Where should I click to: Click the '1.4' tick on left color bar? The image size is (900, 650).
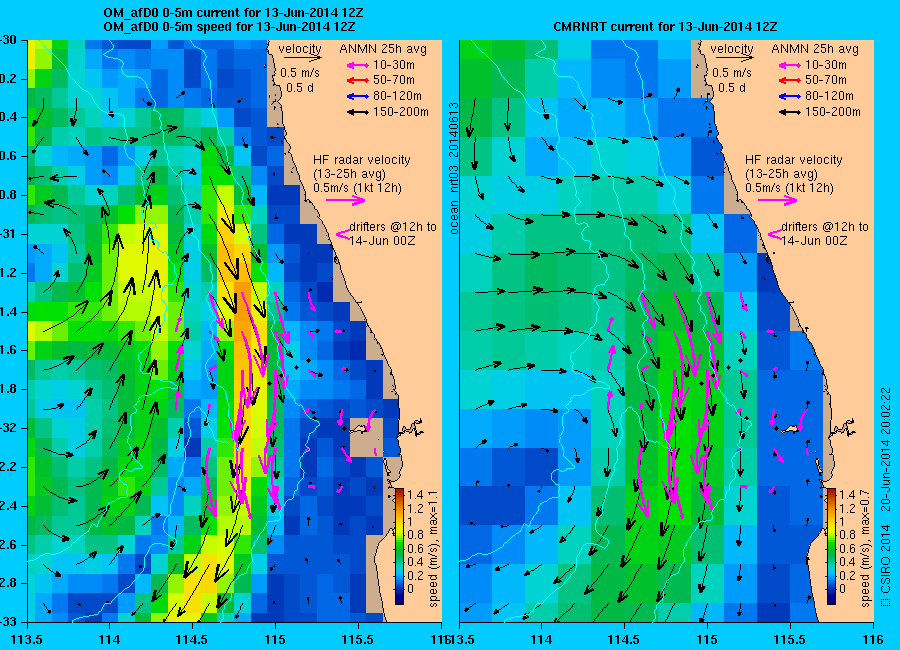tap(415, 494)
